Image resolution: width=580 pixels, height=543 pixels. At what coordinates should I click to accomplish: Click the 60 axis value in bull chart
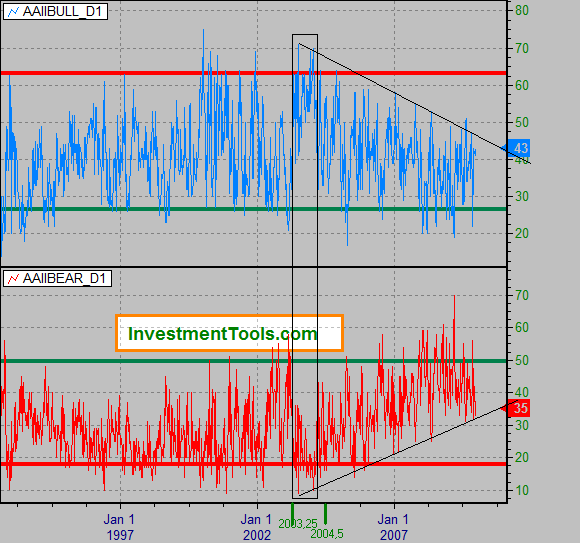(522, 85)
